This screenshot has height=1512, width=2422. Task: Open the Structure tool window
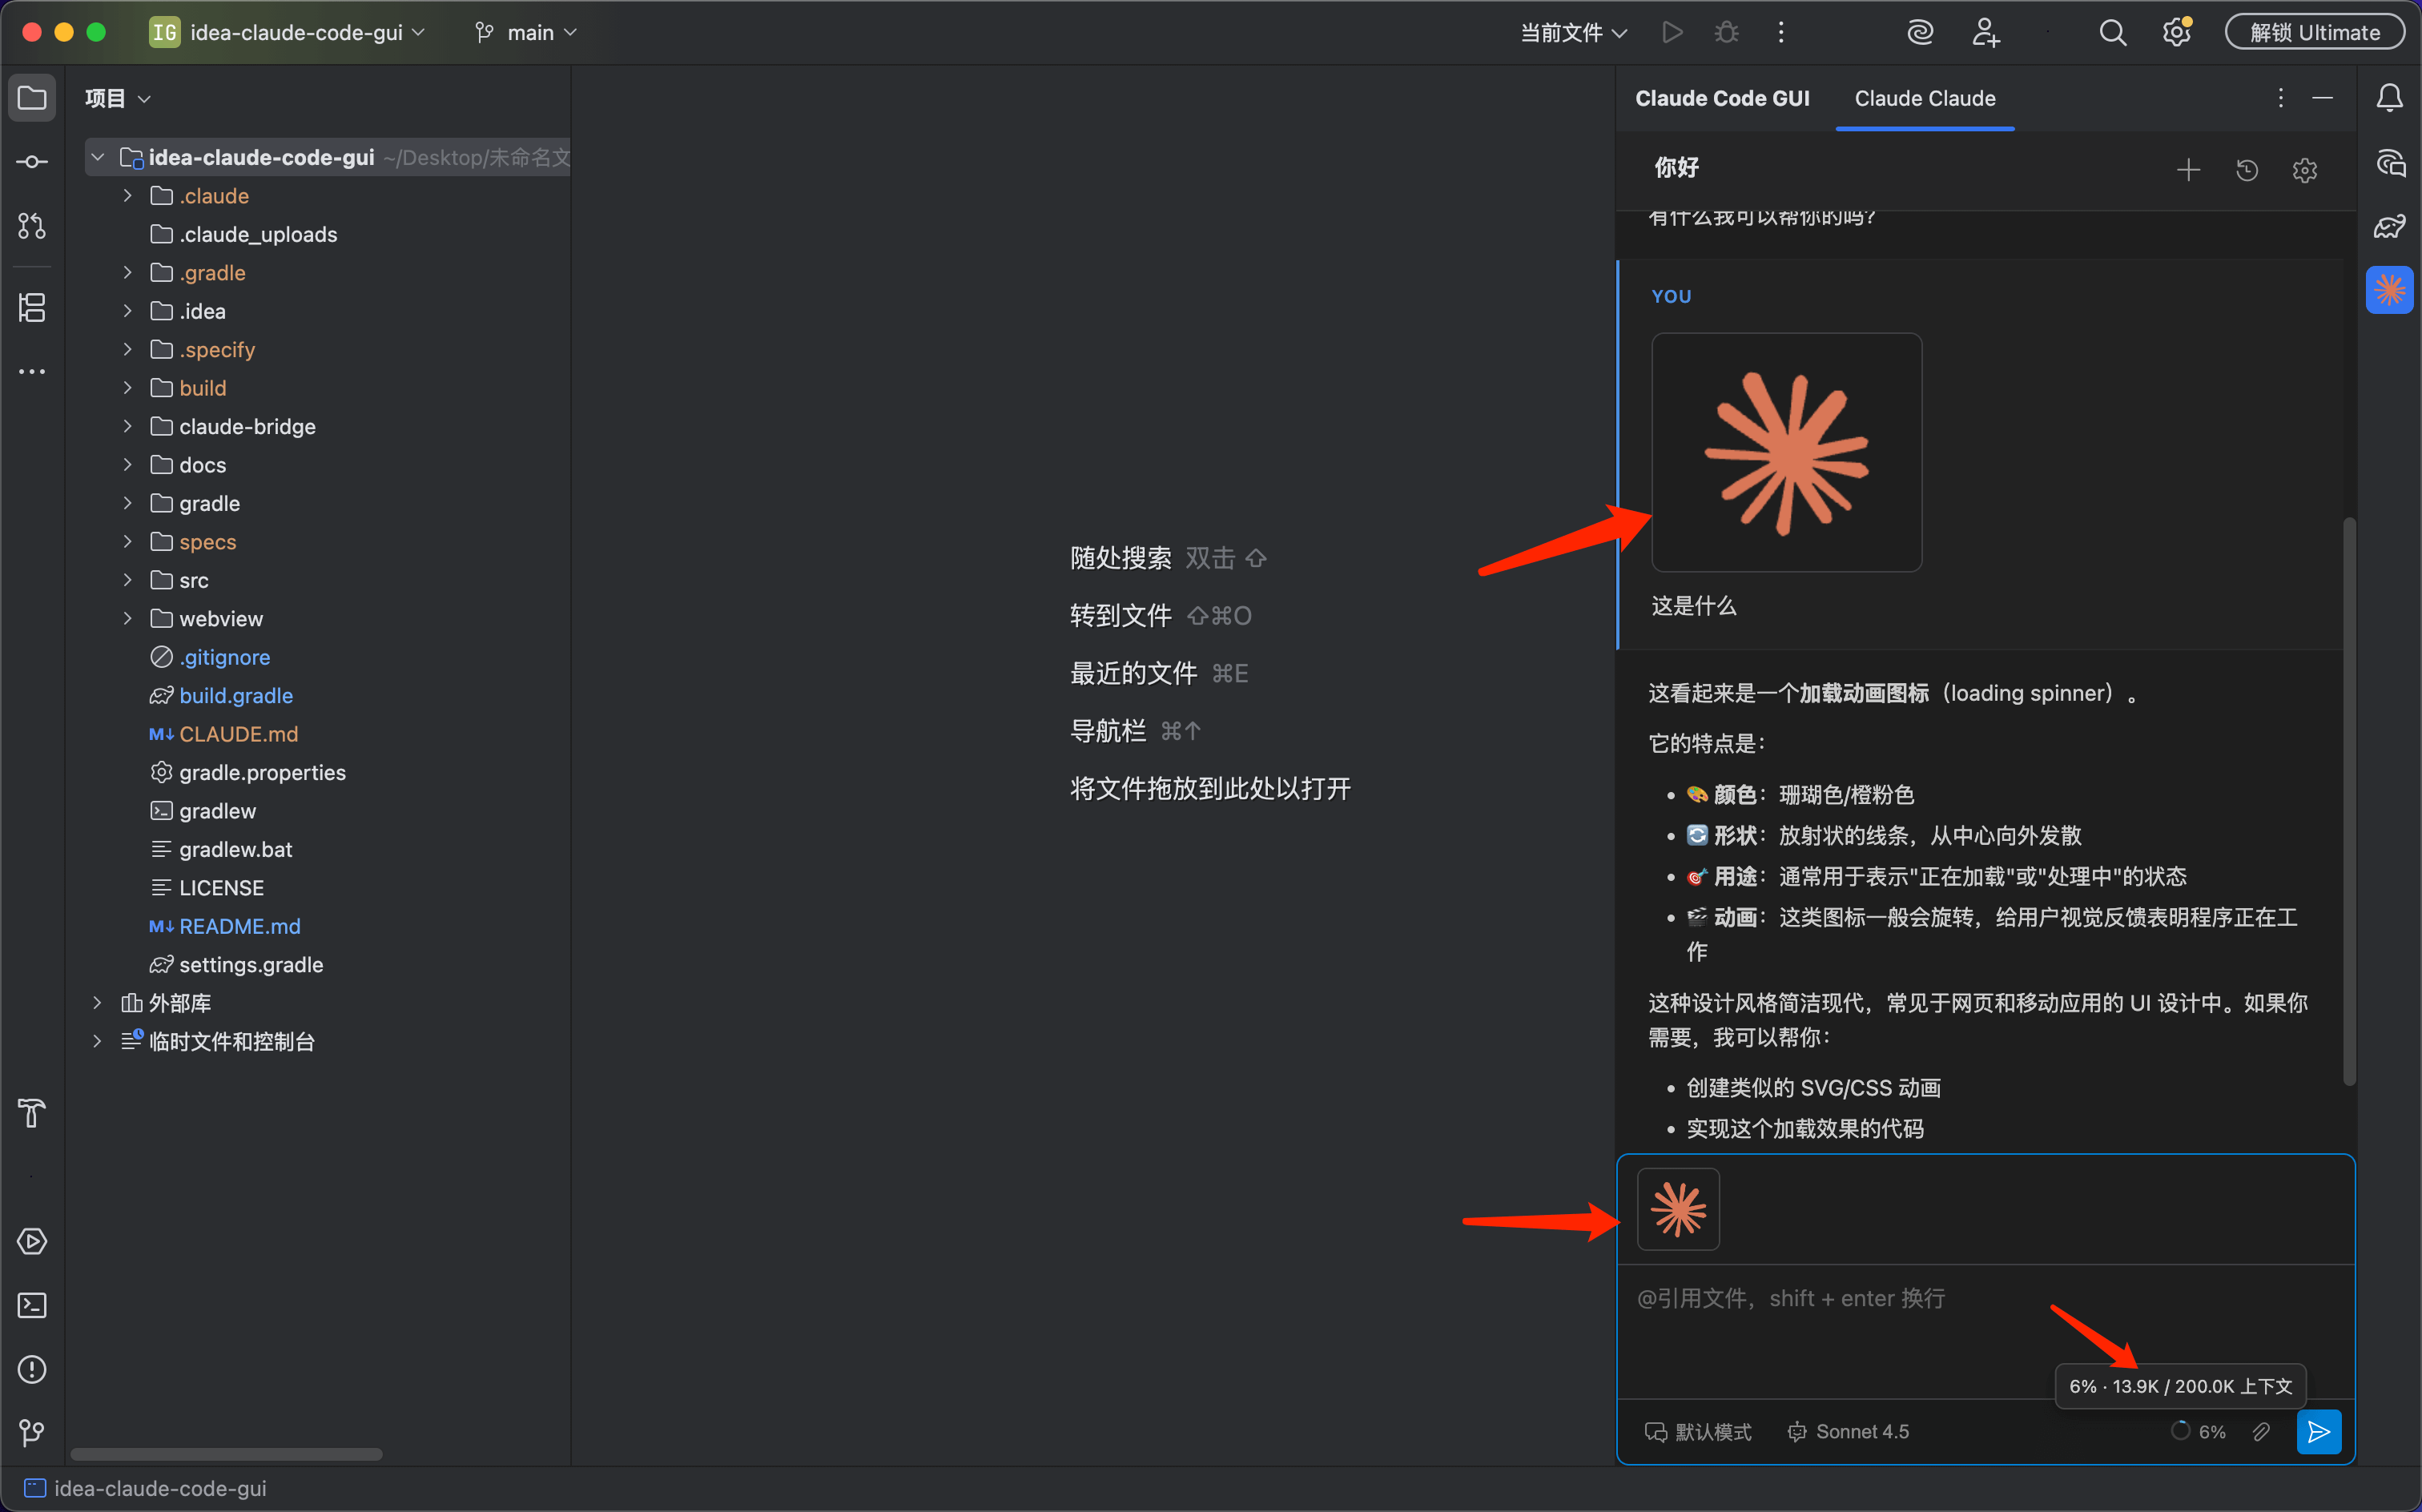coord(31,307)
